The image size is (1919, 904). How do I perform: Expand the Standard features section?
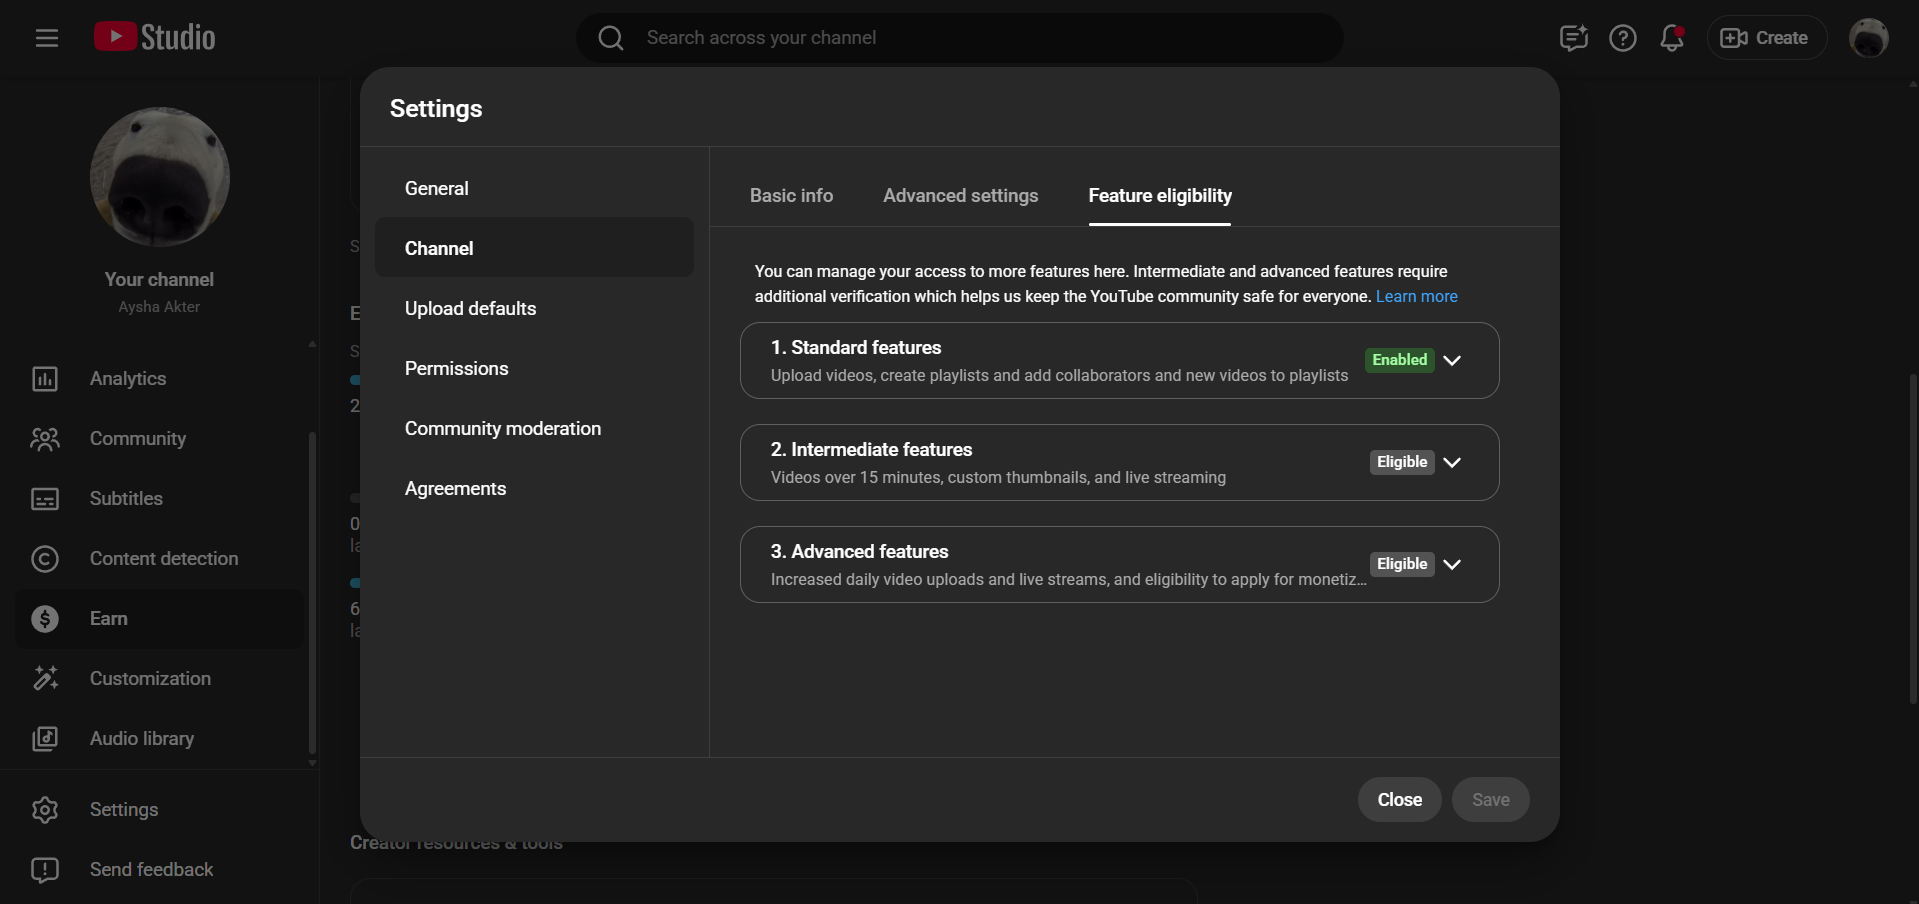click(1452, 360)
